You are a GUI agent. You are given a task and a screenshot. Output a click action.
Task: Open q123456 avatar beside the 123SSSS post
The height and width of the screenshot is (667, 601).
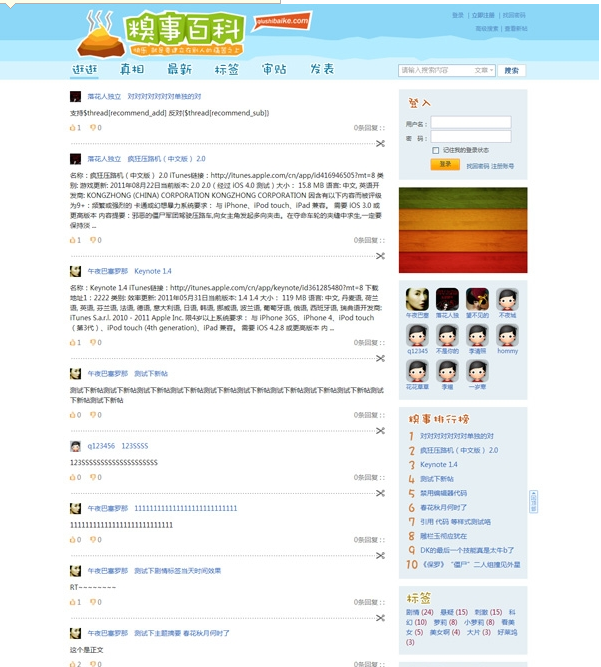pos(75,446)
